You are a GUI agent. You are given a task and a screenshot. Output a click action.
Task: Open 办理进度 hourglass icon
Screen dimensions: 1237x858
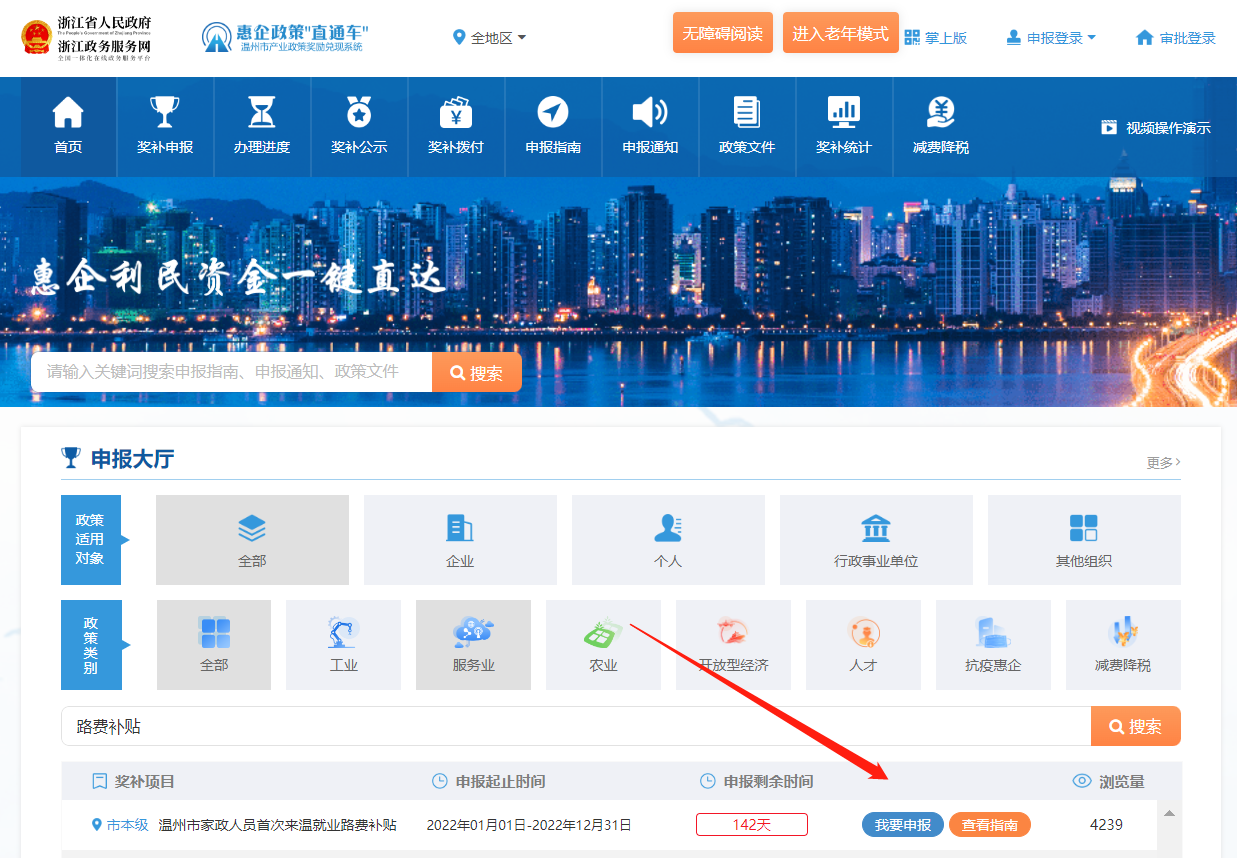[262, 112]
